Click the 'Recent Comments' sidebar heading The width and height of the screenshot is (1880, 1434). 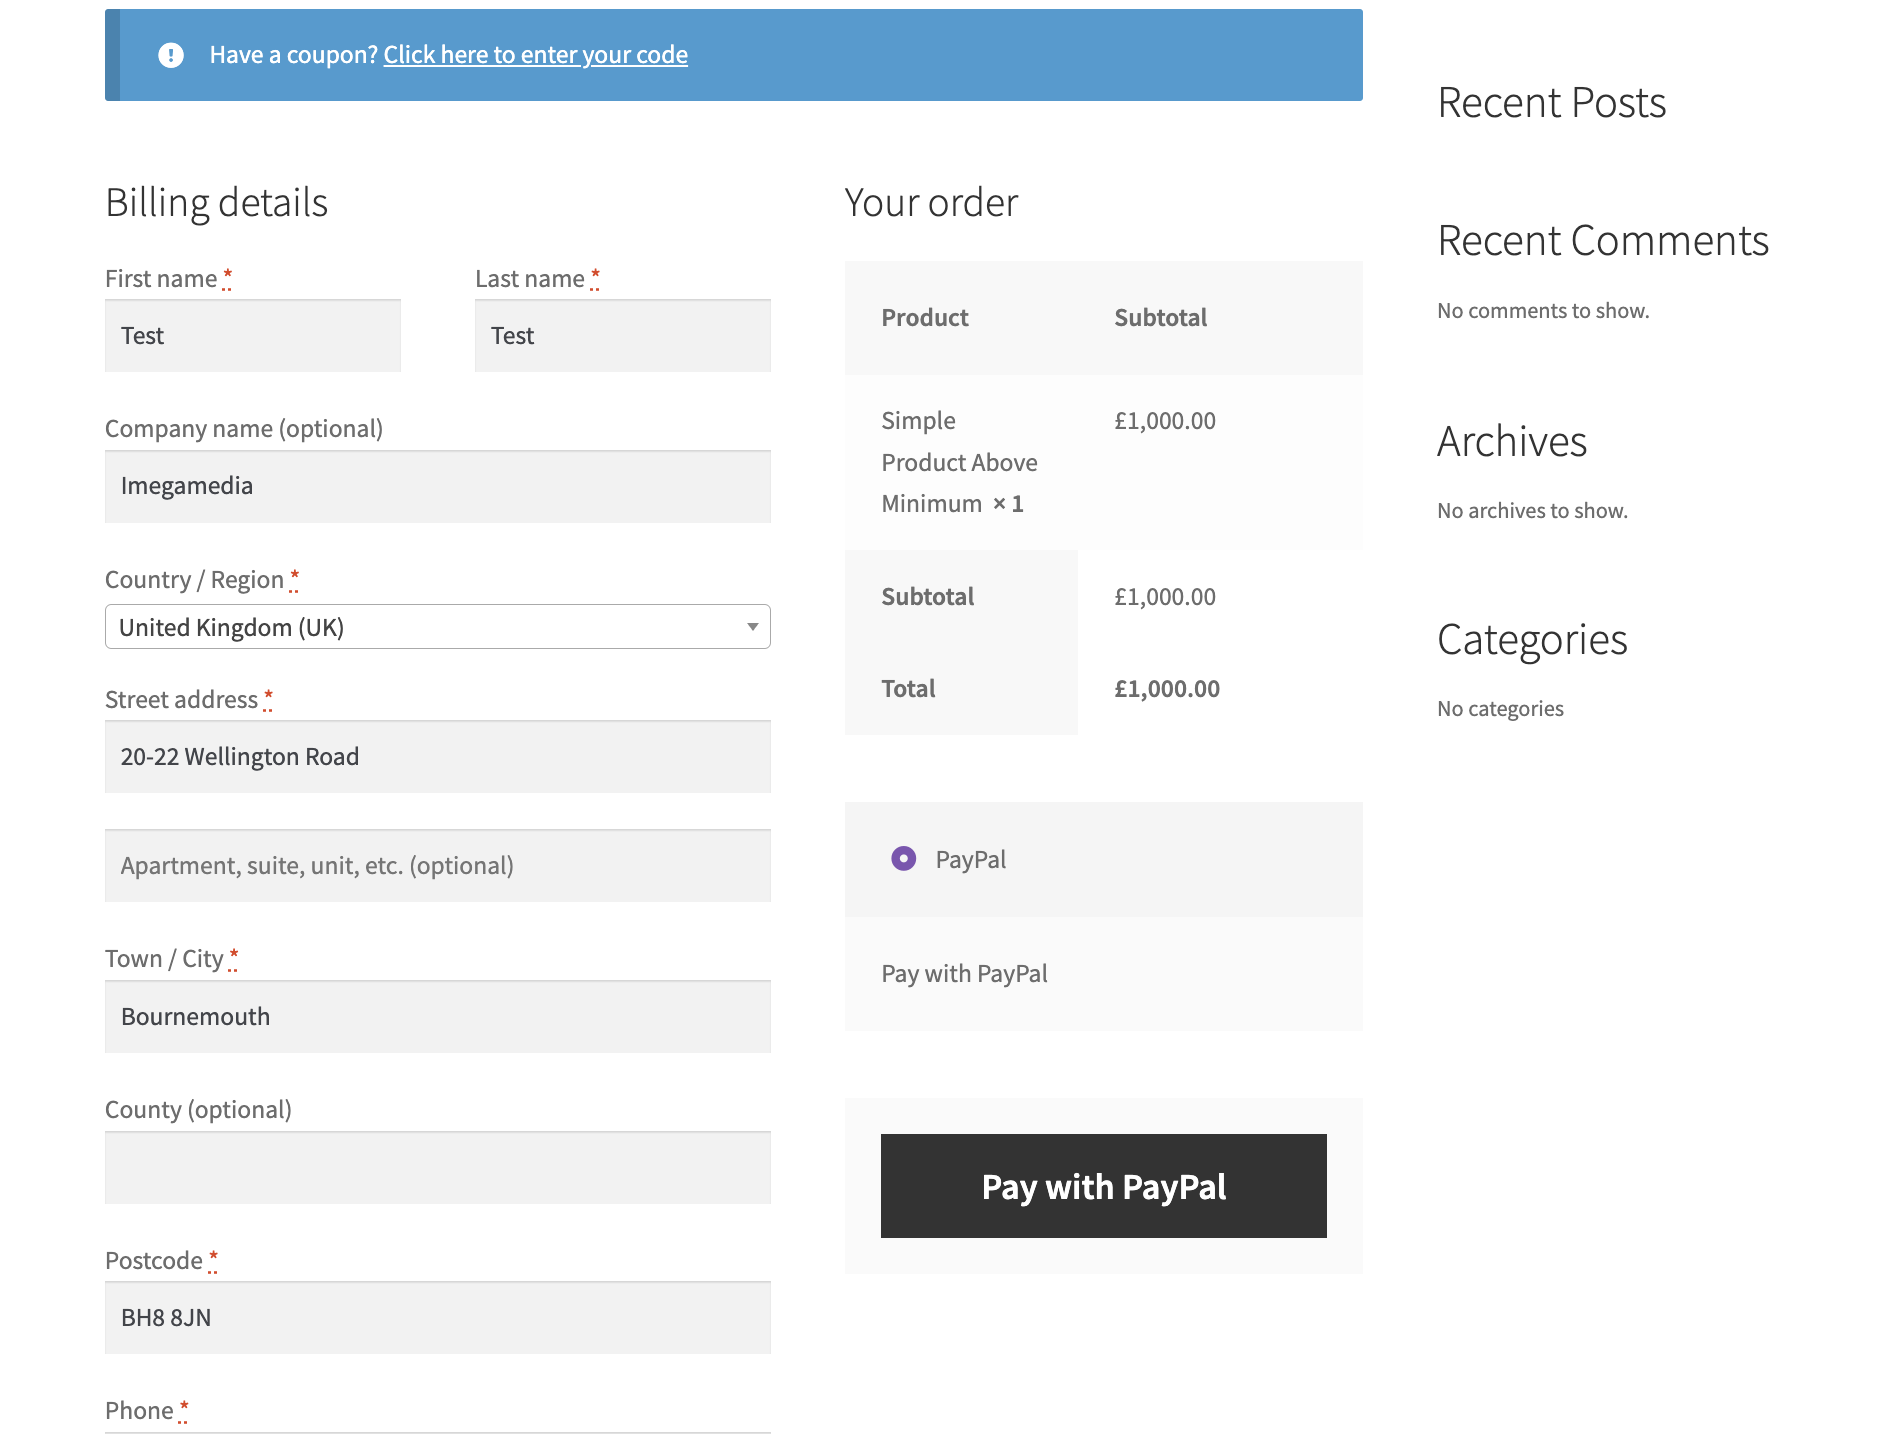(x=1603, y=241)
